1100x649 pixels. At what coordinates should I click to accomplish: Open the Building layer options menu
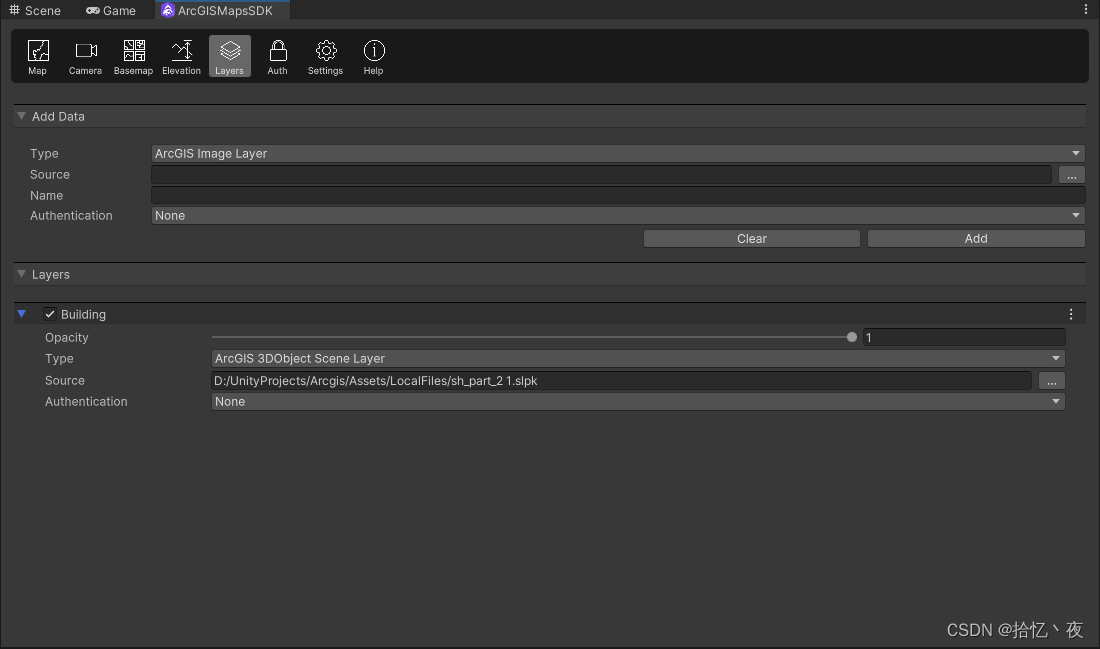point(1071,313)
